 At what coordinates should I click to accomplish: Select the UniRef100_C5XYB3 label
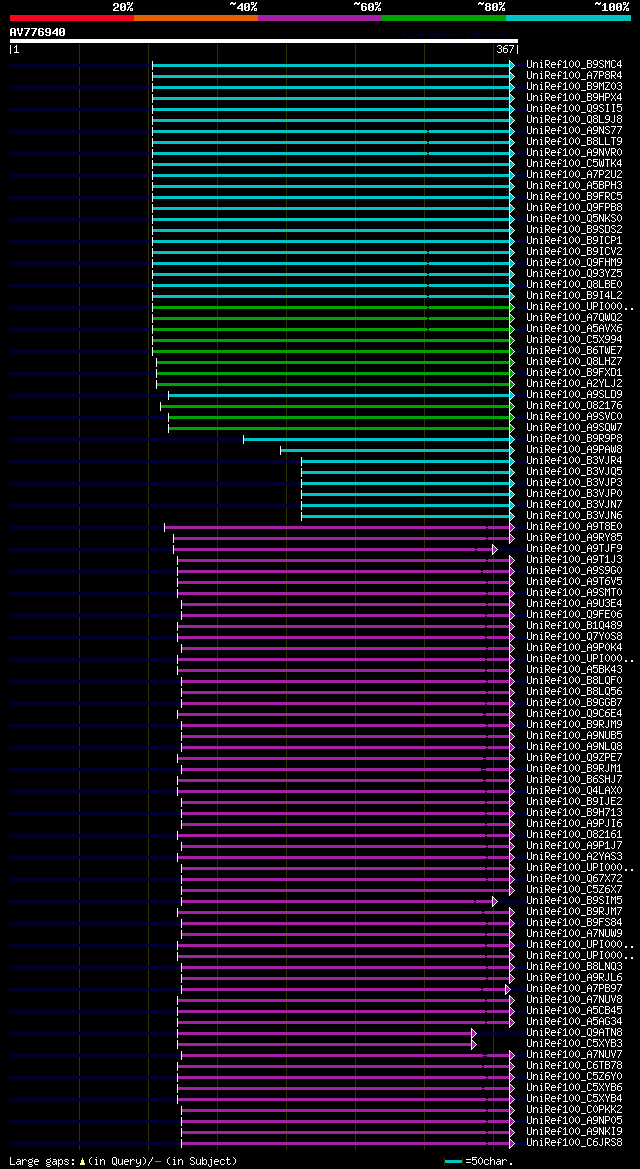point(574,1043)
